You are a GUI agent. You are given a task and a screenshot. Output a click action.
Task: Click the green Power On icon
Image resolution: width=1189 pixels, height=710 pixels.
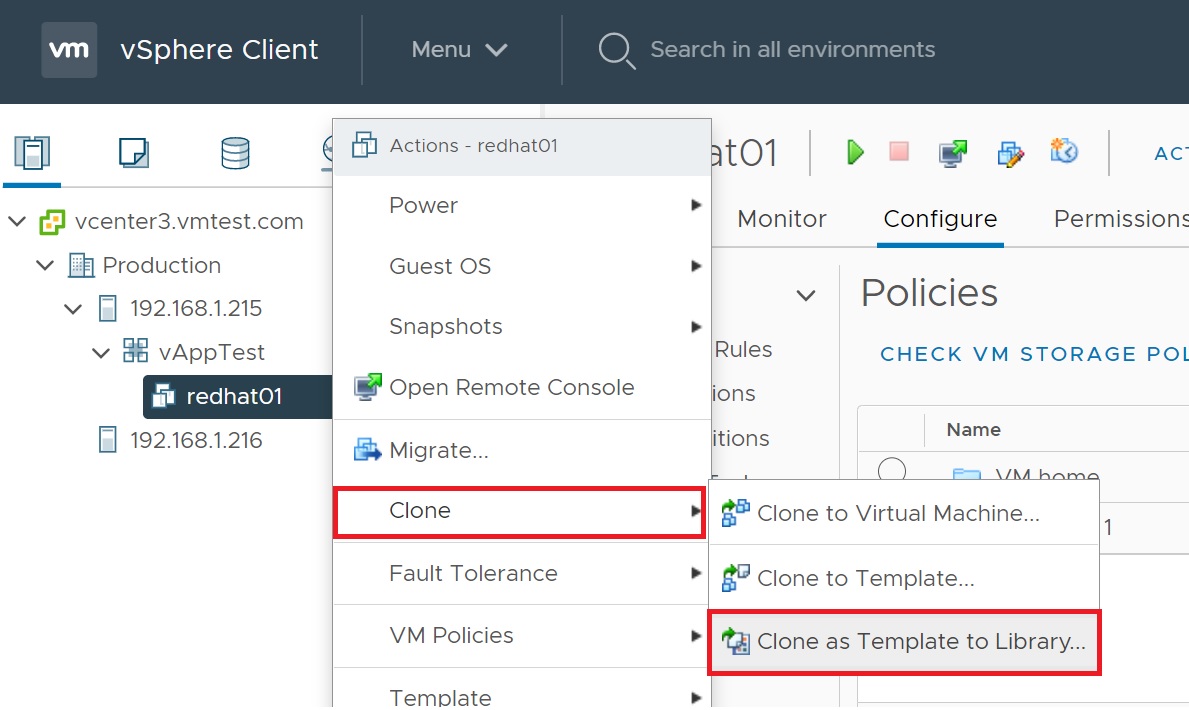[855, 152]
